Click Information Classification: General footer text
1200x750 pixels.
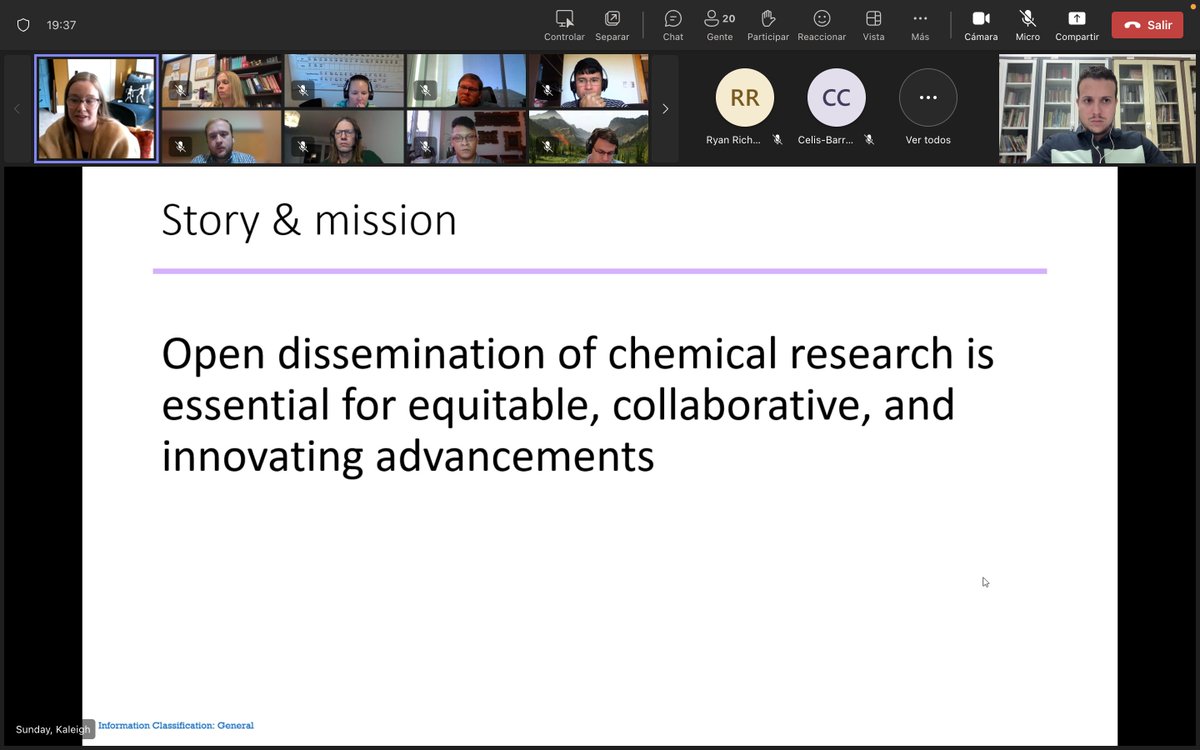176,726
